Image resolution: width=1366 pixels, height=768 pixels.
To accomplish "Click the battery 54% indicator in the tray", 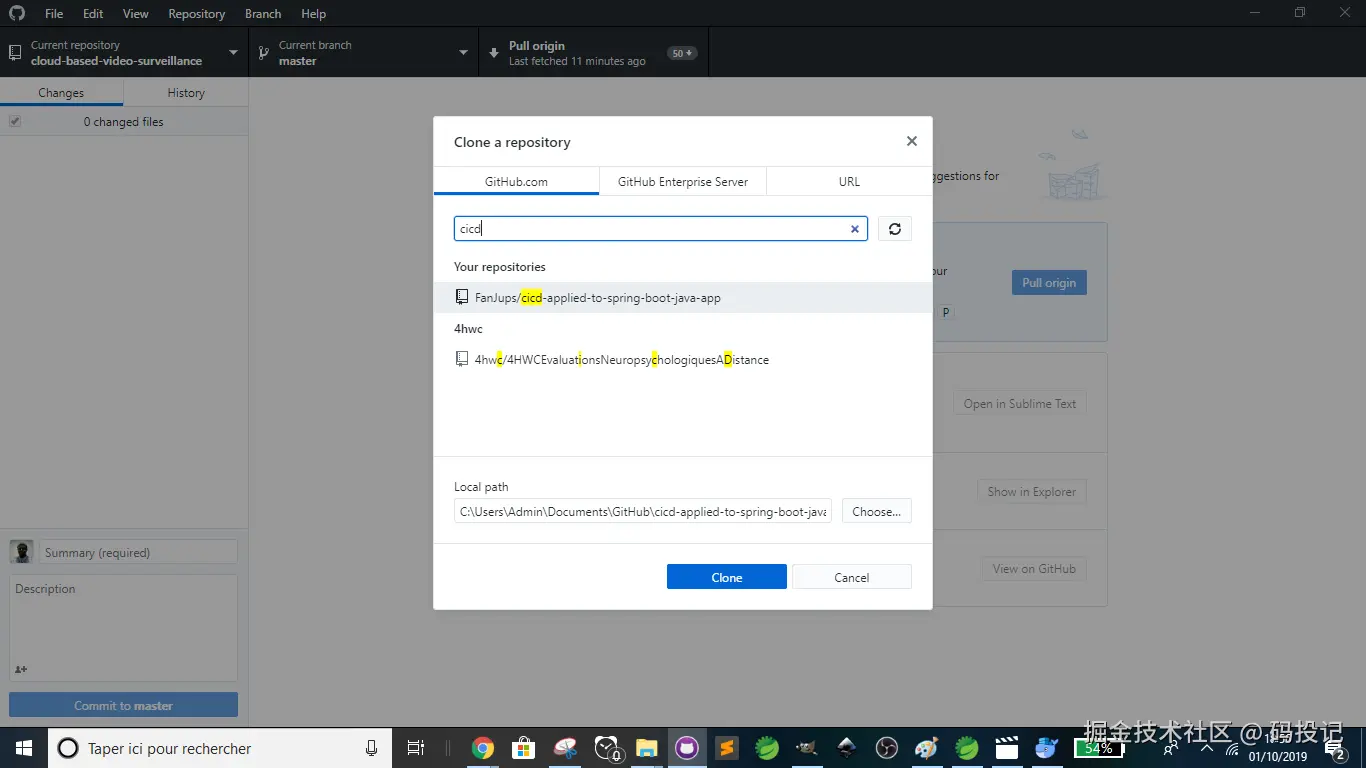I will pos(1100,748).
